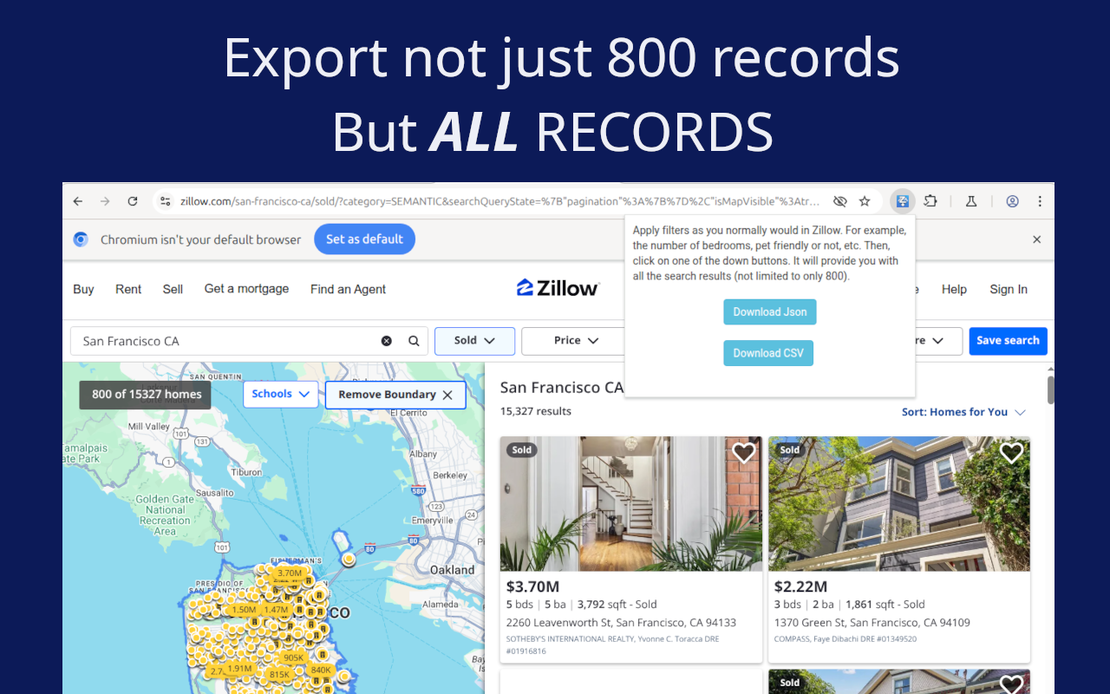Bookmark this page with the star icon
Viewport: 1110px width, 694px height.
[865, 201]
